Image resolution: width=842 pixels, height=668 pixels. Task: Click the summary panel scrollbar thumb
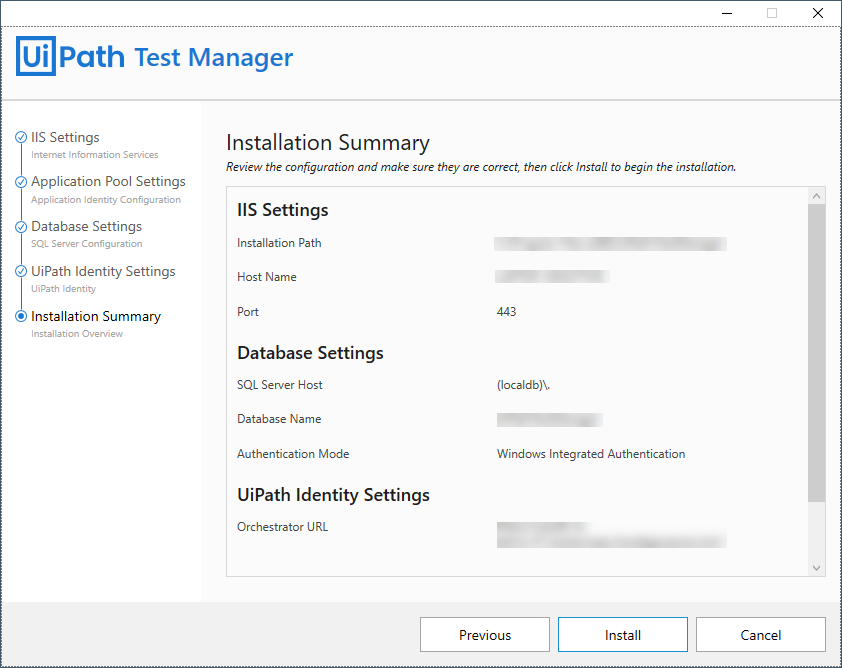pyautogui.click(x=816, y=353)
